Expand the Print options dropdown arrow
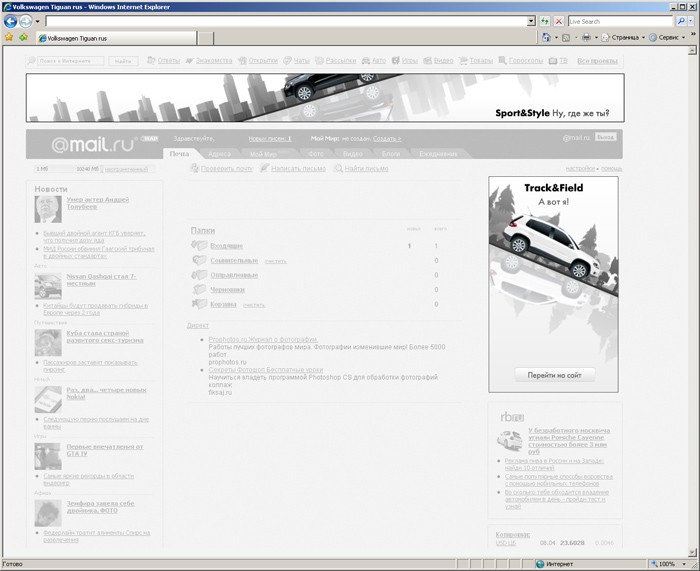Screen dimensions: 700x571 (x=596, y=38)
